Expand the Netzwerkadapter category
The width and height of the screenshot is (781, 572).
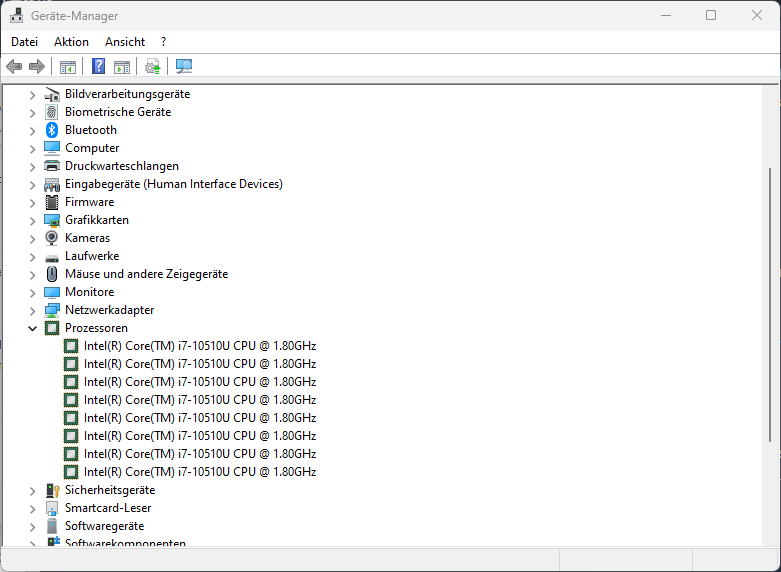(x=32, y=310)
